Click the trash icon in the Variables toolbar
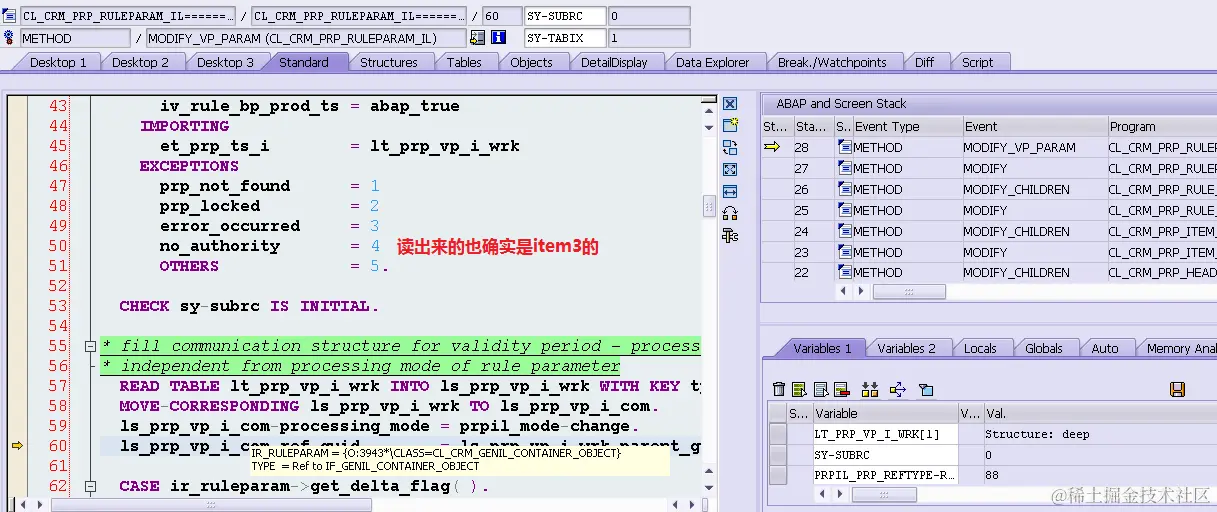This screenshot has height=512, width=1217. click(x=779, y=389)
